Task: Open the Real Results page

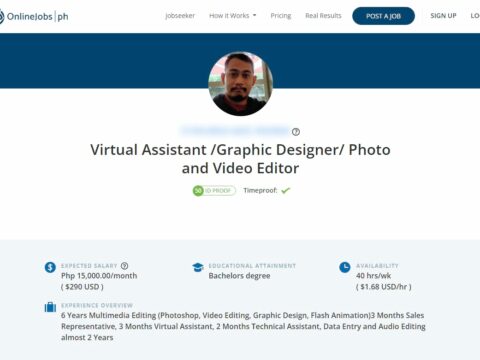Action: [323, 16]
